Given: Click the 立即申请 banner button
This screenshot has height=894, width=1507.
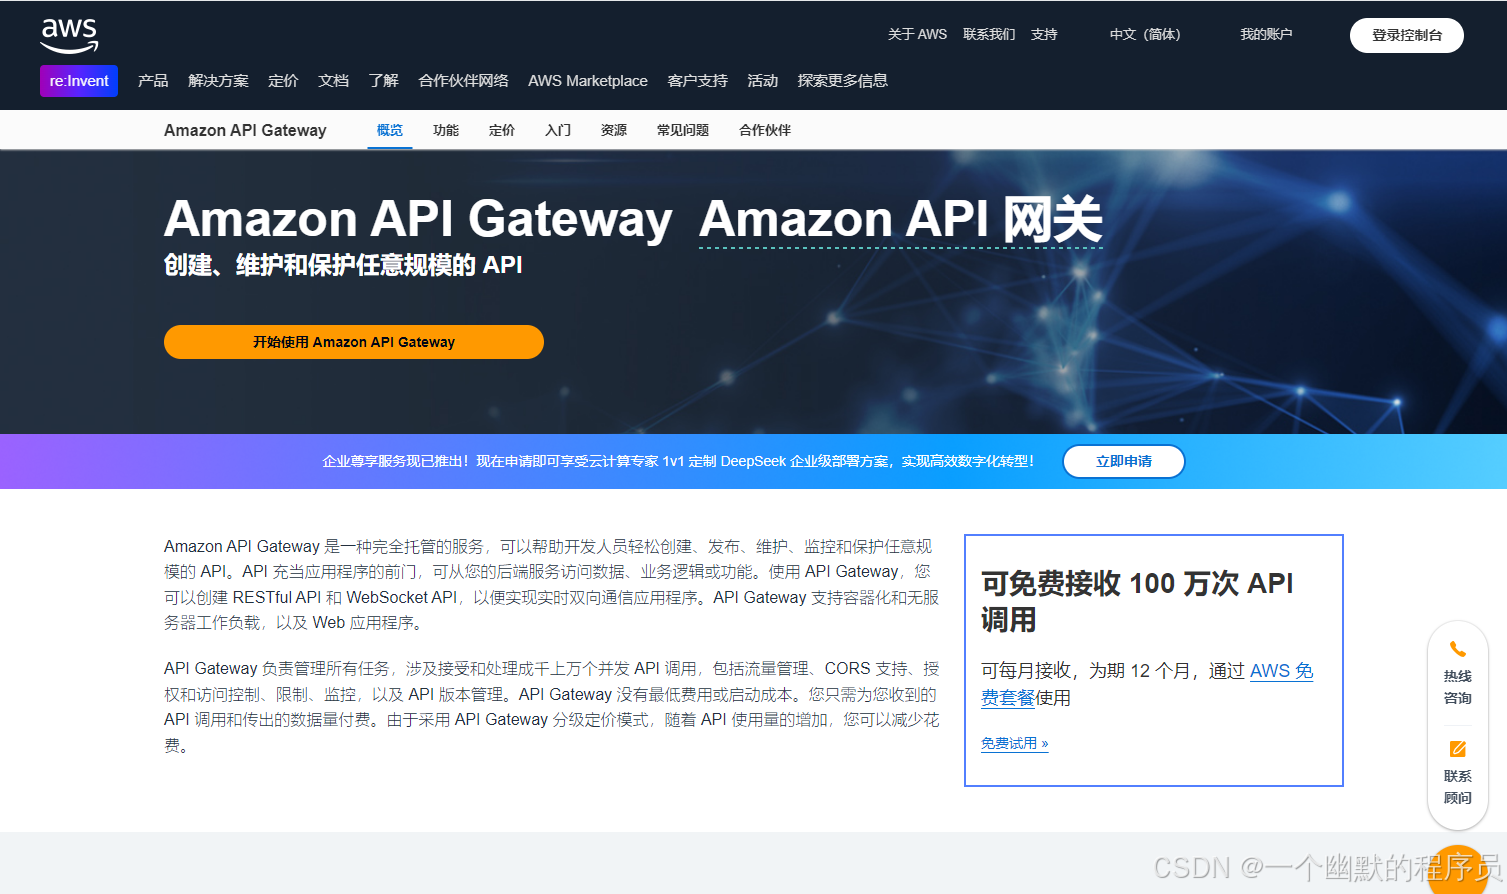Looking at the screenshot, I should pyautogui.click(x=1124, y=462).
